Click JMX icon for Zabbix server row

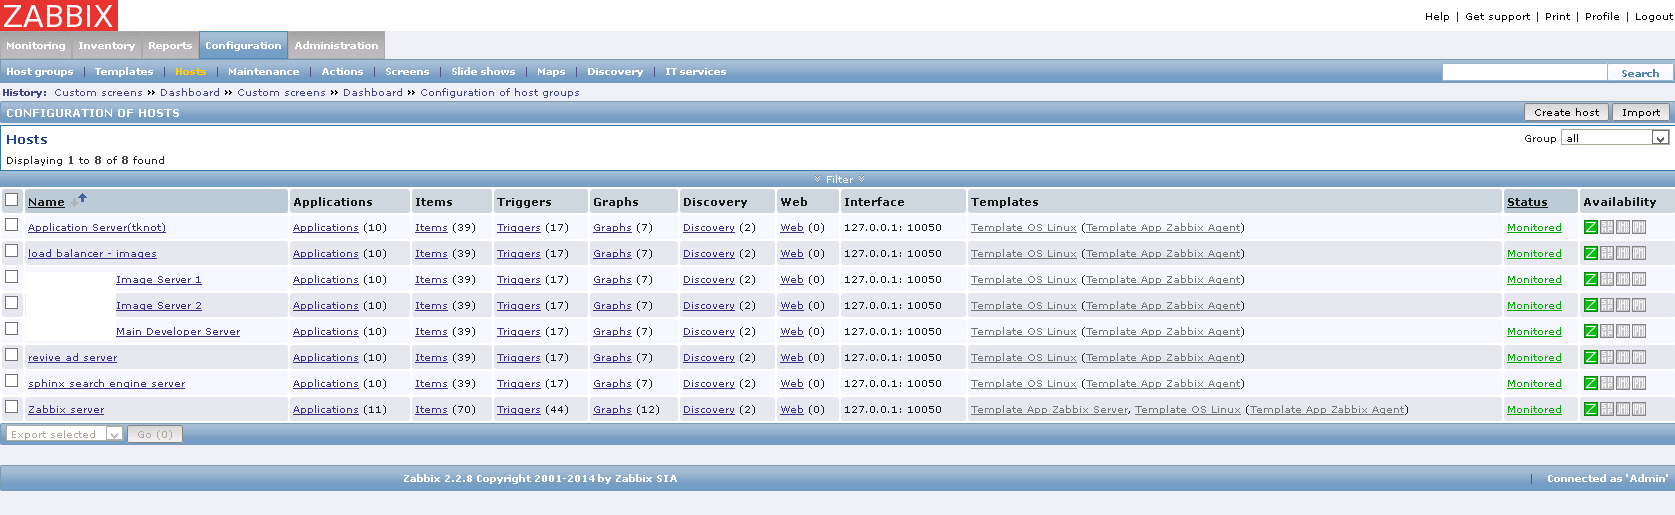tap(1623, 409)
